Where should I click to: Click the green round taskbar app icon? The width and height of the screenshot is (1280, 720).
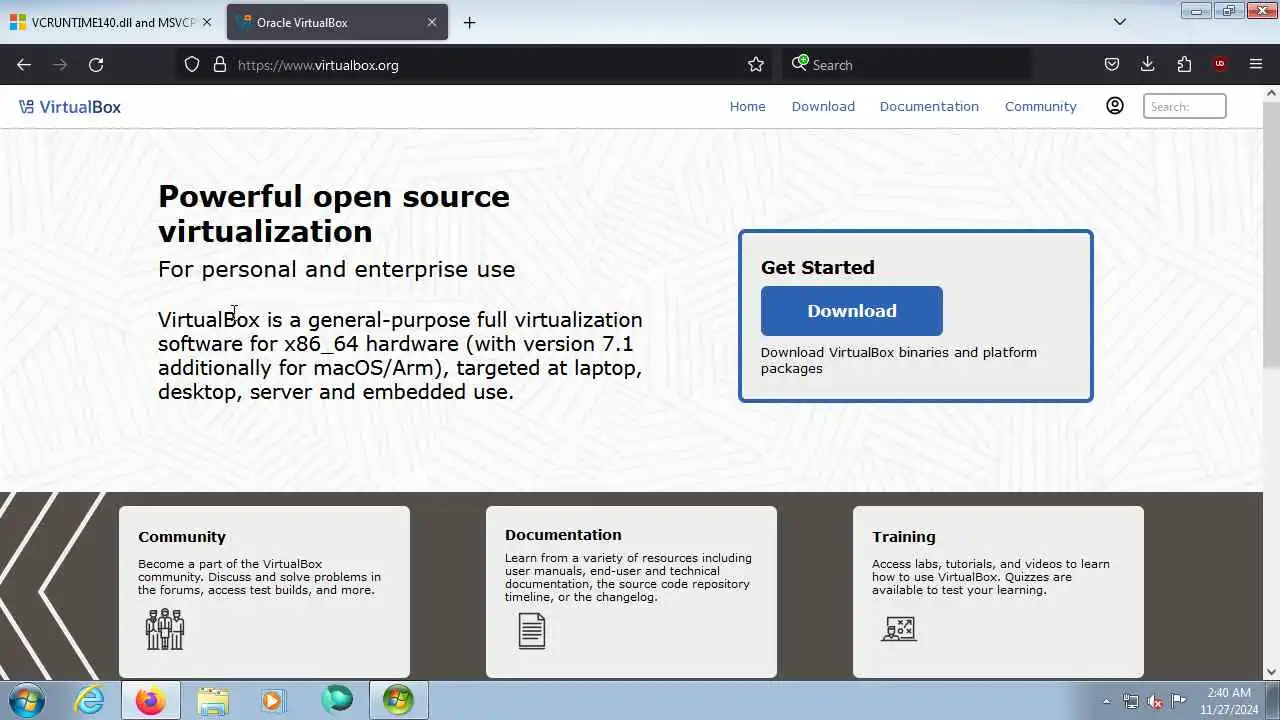(x=337, y=700)
